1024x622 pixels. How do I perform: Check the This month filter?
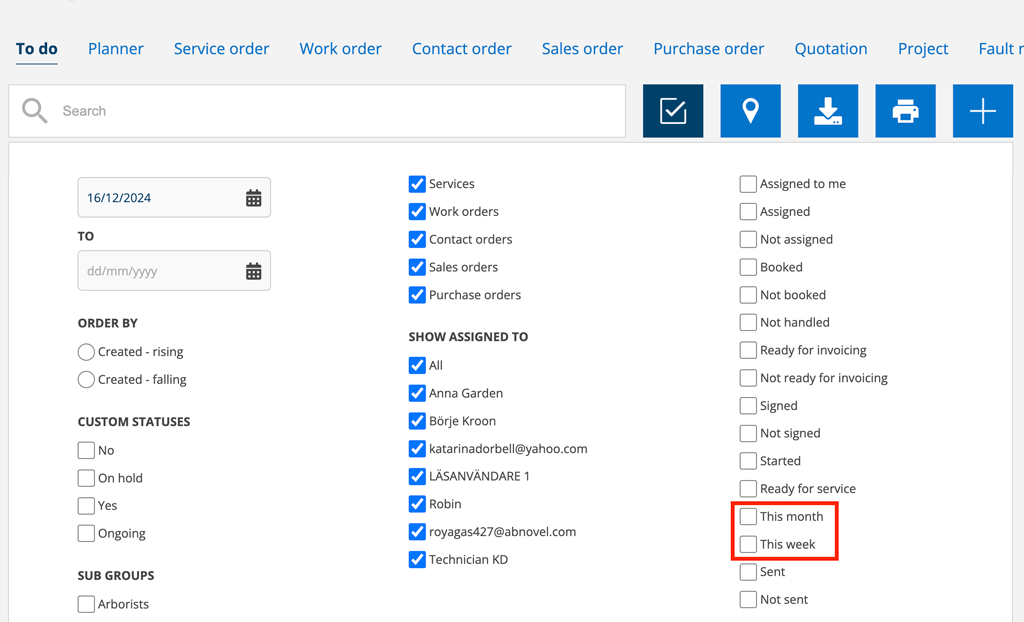click(748, 517)
